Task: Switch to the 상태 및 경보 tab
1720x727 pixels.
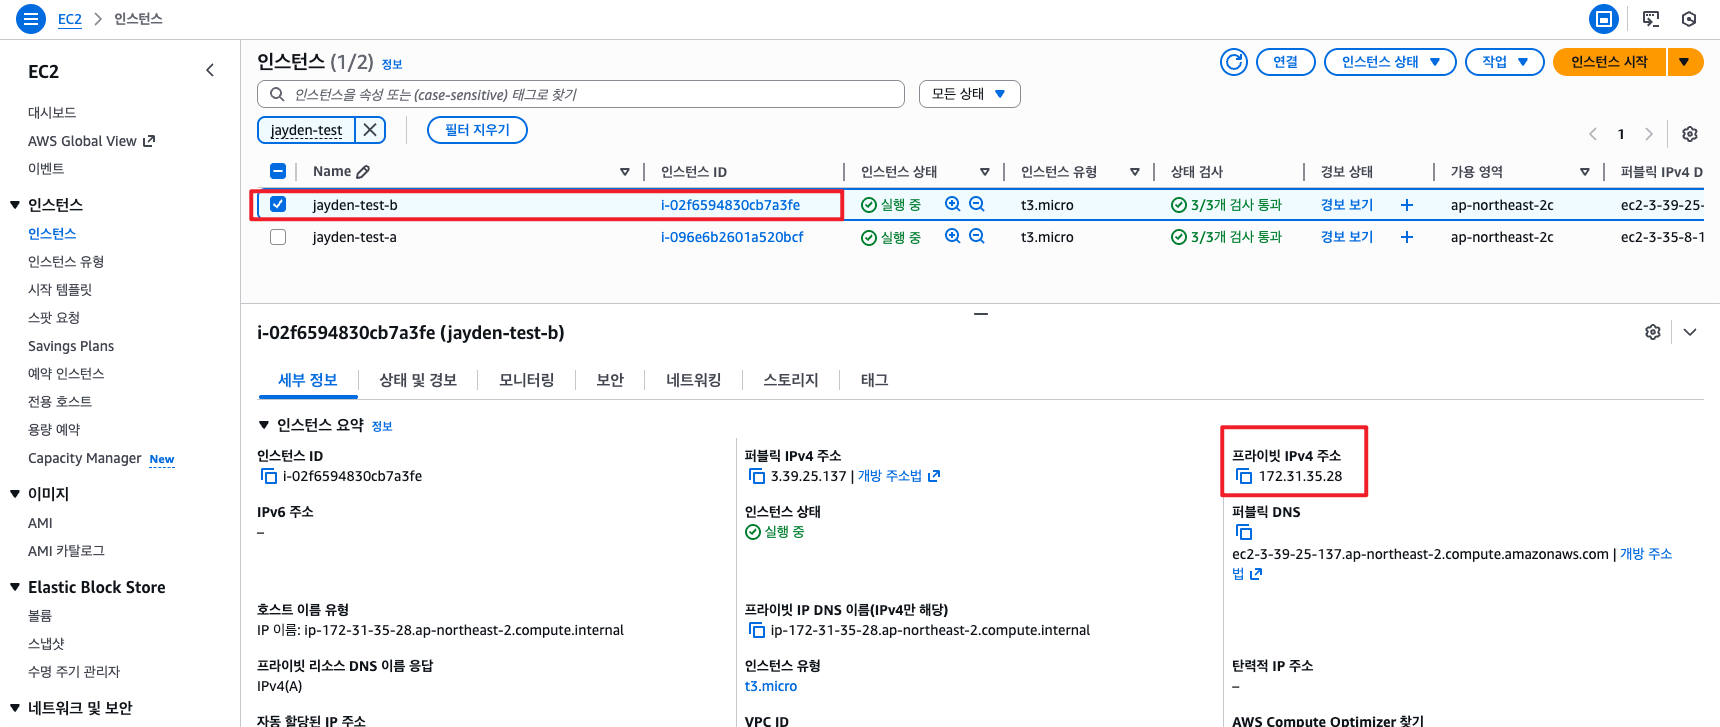Action: (x=418, y=380)
